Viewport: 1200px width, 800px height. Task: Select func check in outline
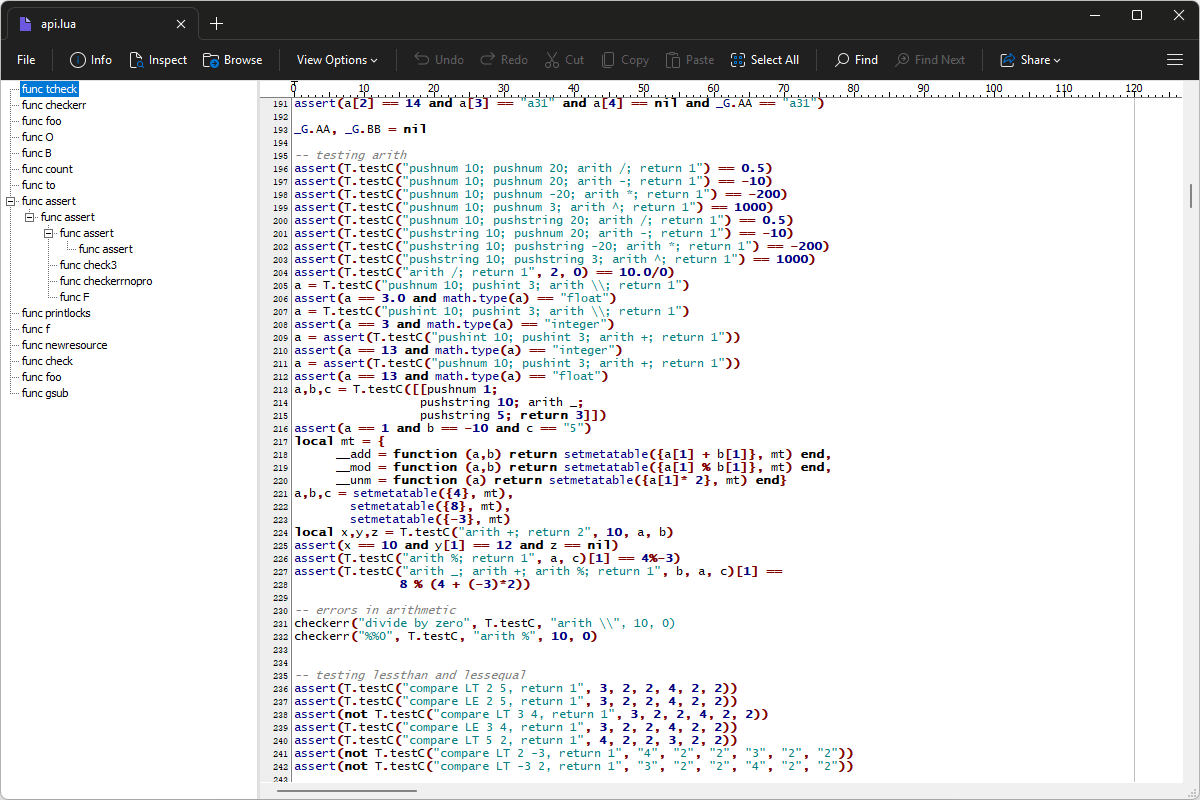[47, 361]
